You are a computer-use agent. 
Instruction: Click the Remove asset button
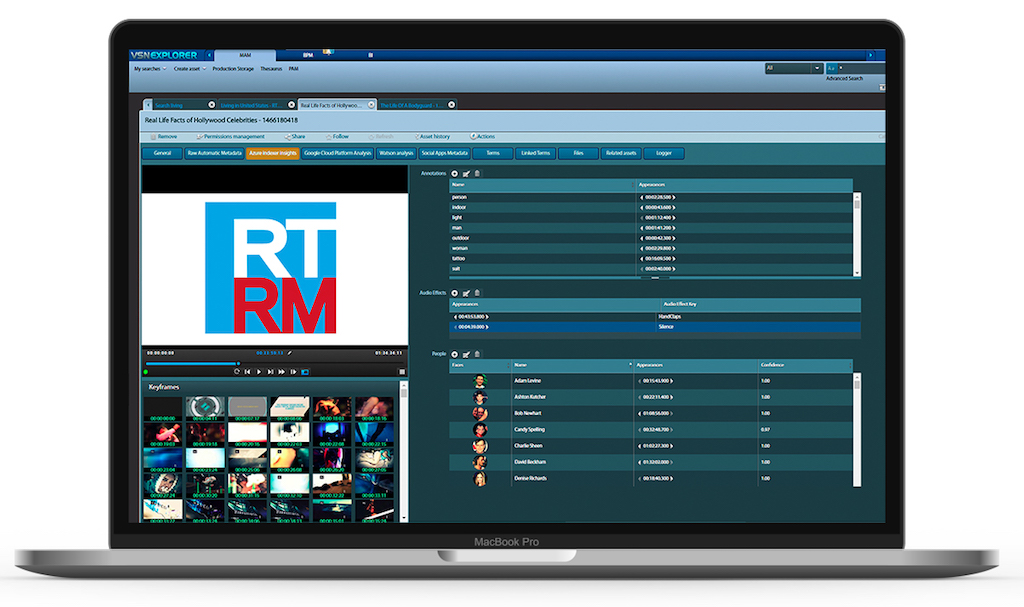(164, 137)
